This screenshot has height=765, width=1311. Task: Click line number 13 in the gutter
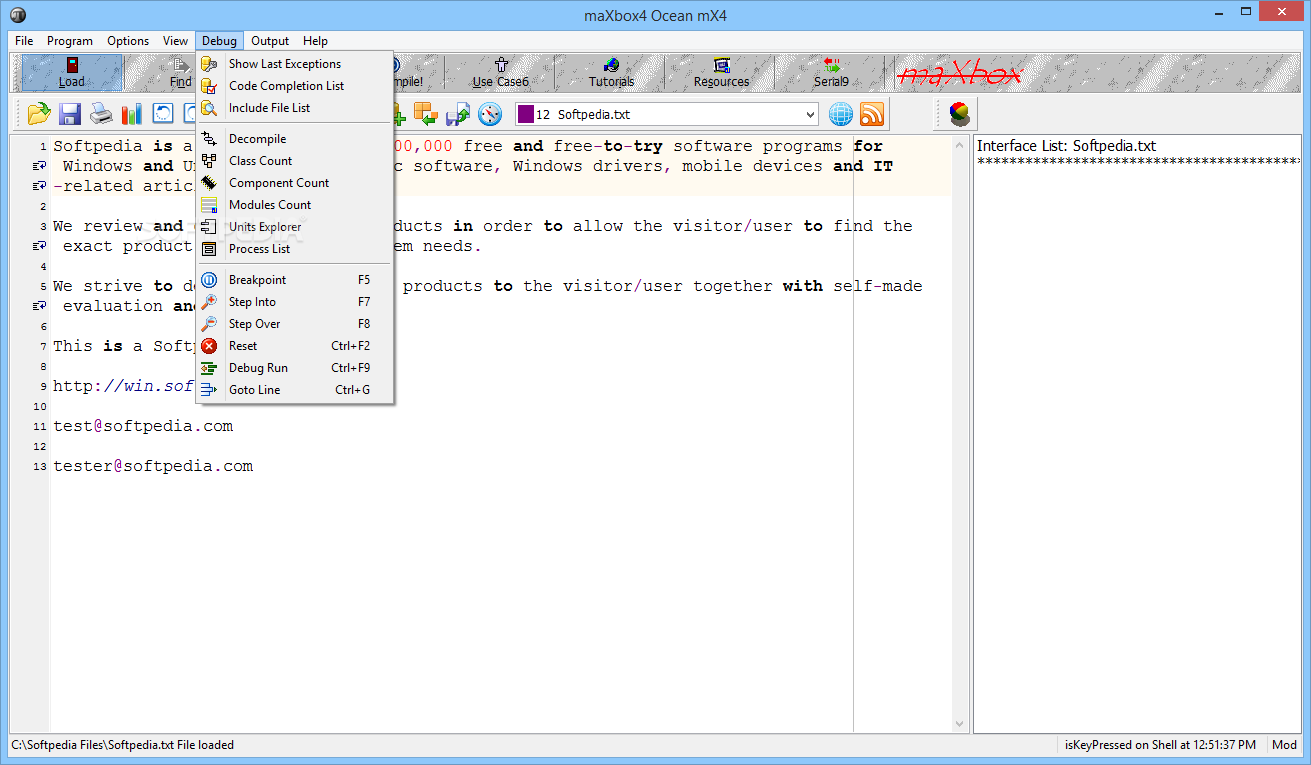40,467
